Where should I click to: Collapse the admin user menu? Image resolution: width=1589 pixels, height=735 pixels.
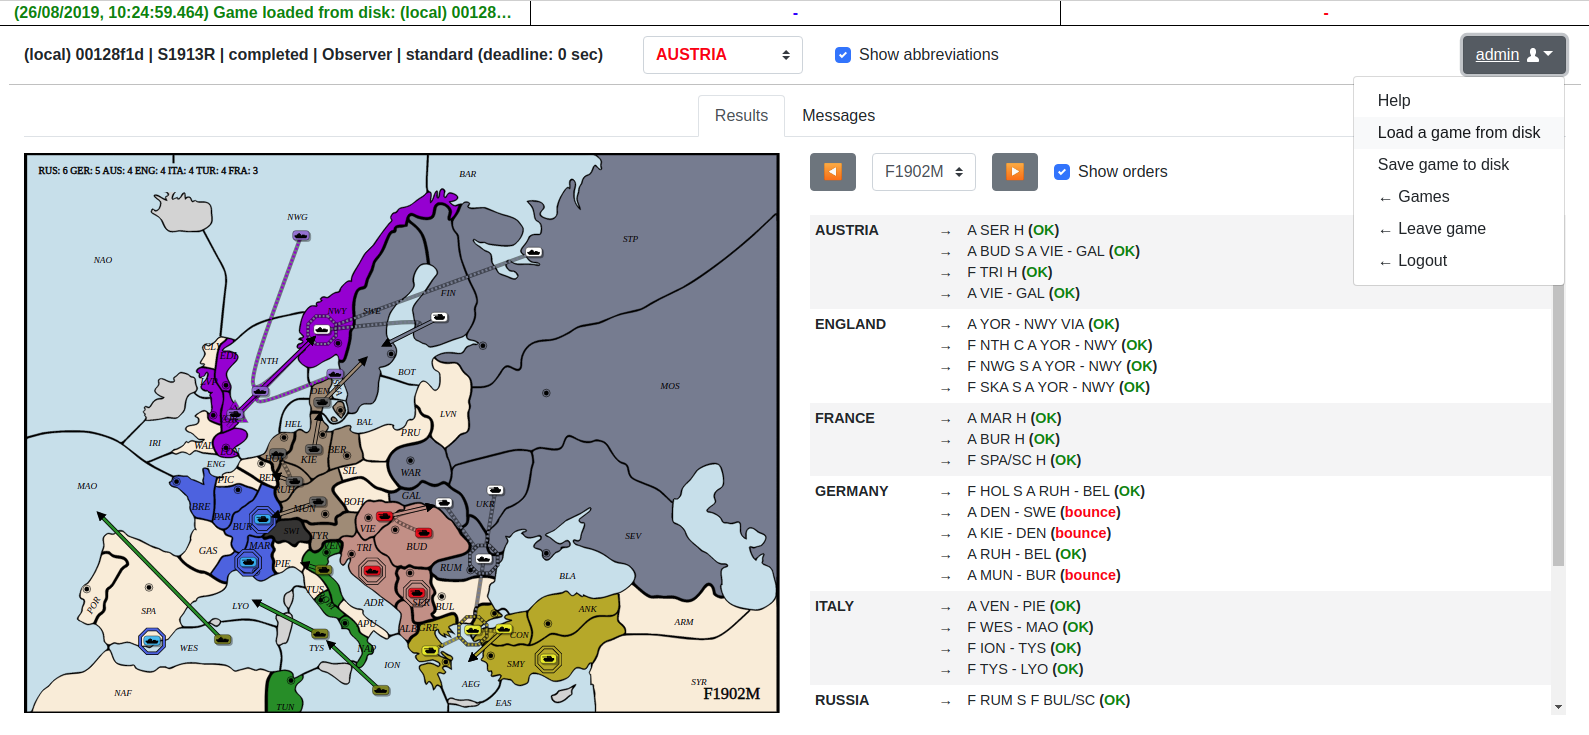[1513, 55]
